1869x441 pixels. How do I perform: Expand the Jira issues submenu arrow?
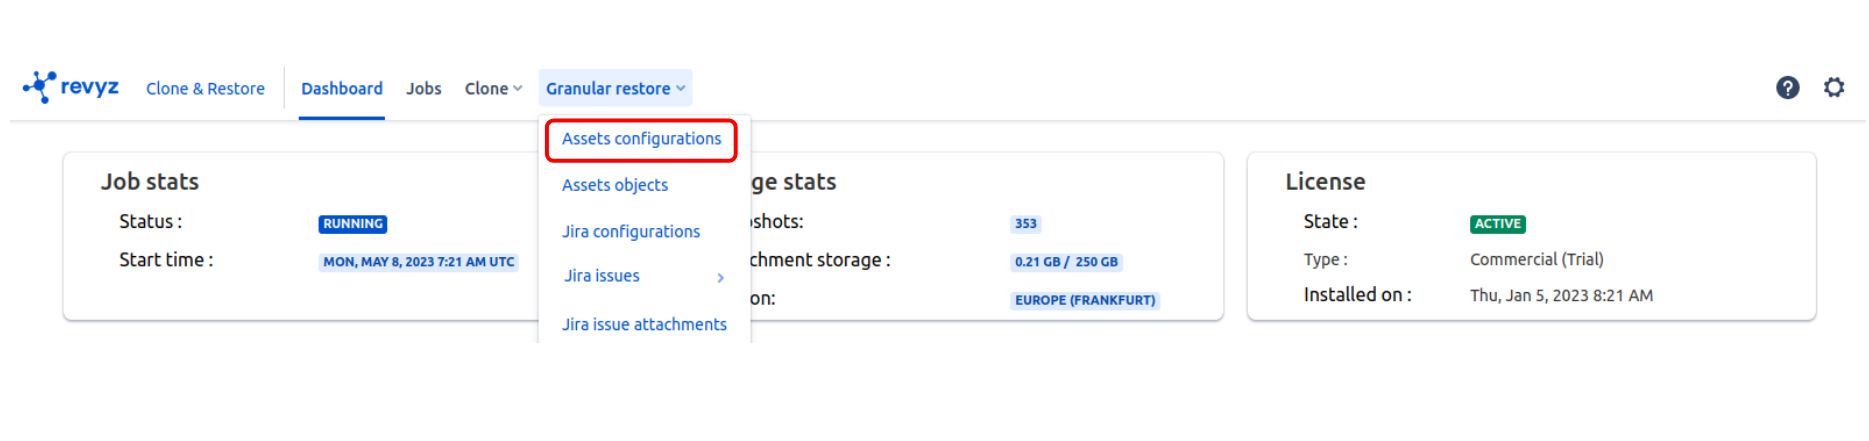tap(720, 277)
